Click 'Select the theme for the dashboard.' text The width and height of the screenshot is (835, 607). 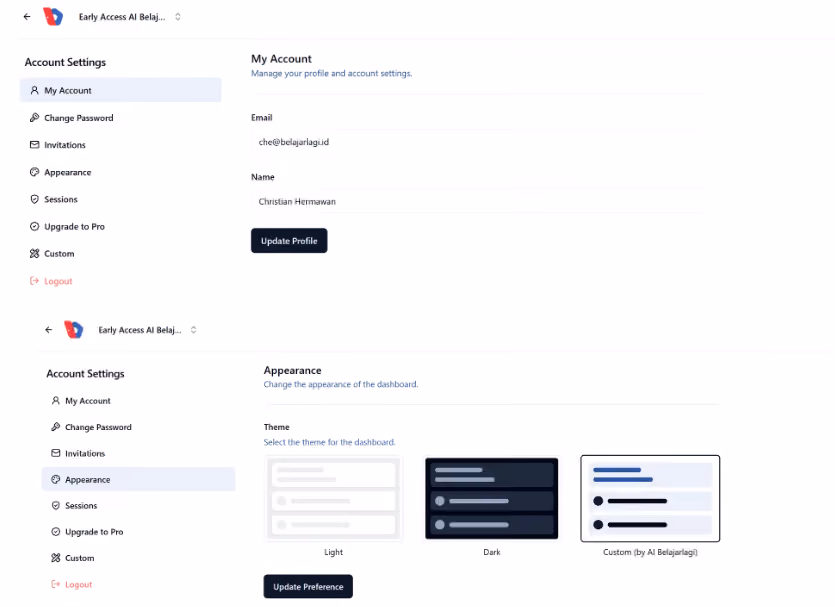click(330, 442)
